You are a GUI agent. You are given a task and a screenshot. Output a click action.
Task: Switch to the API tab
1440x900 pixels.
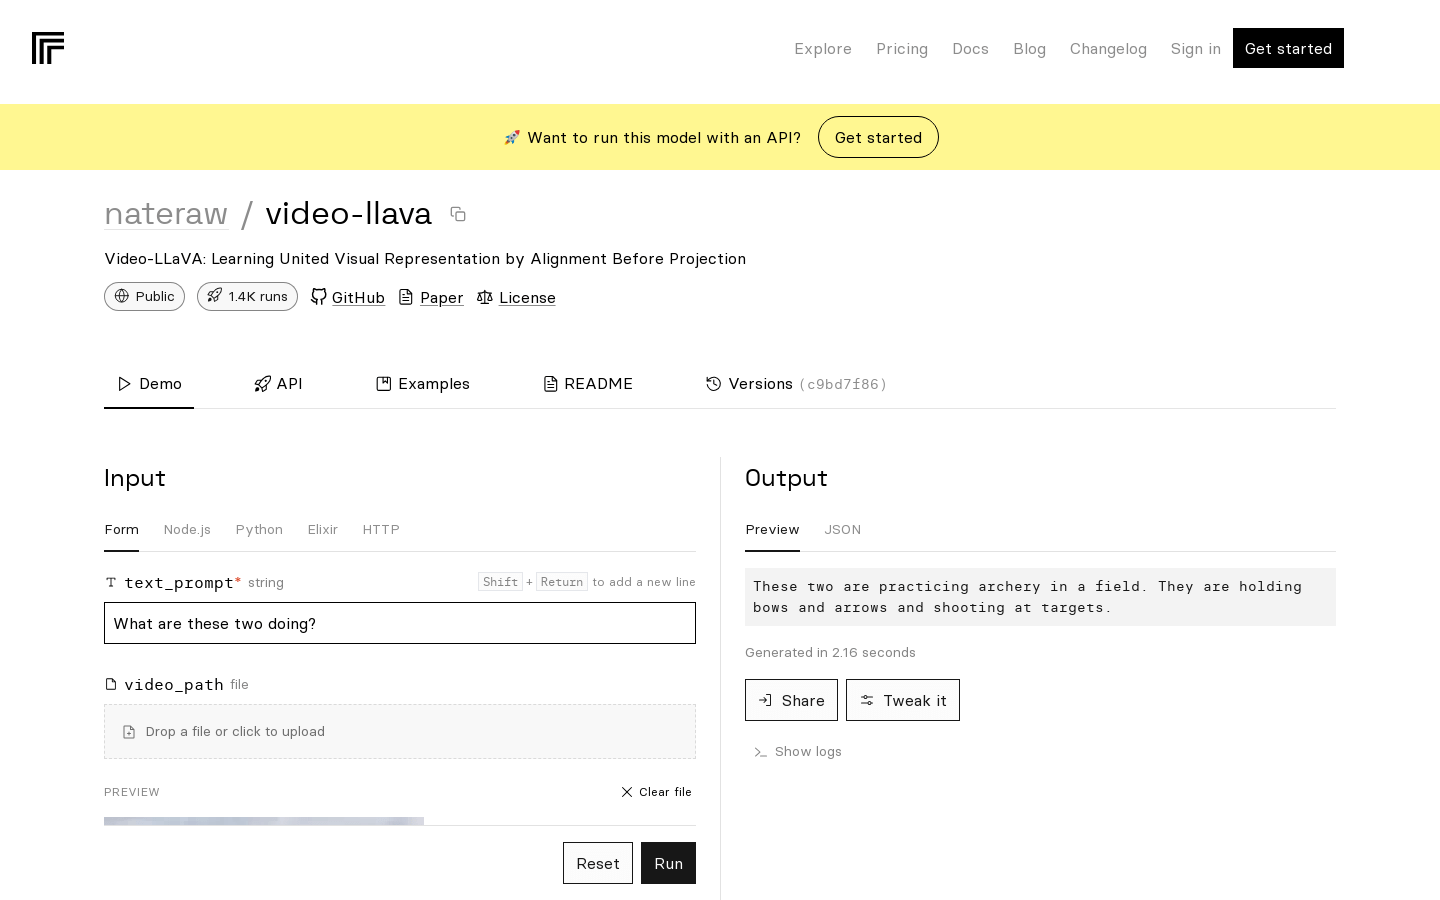(278, 384)
